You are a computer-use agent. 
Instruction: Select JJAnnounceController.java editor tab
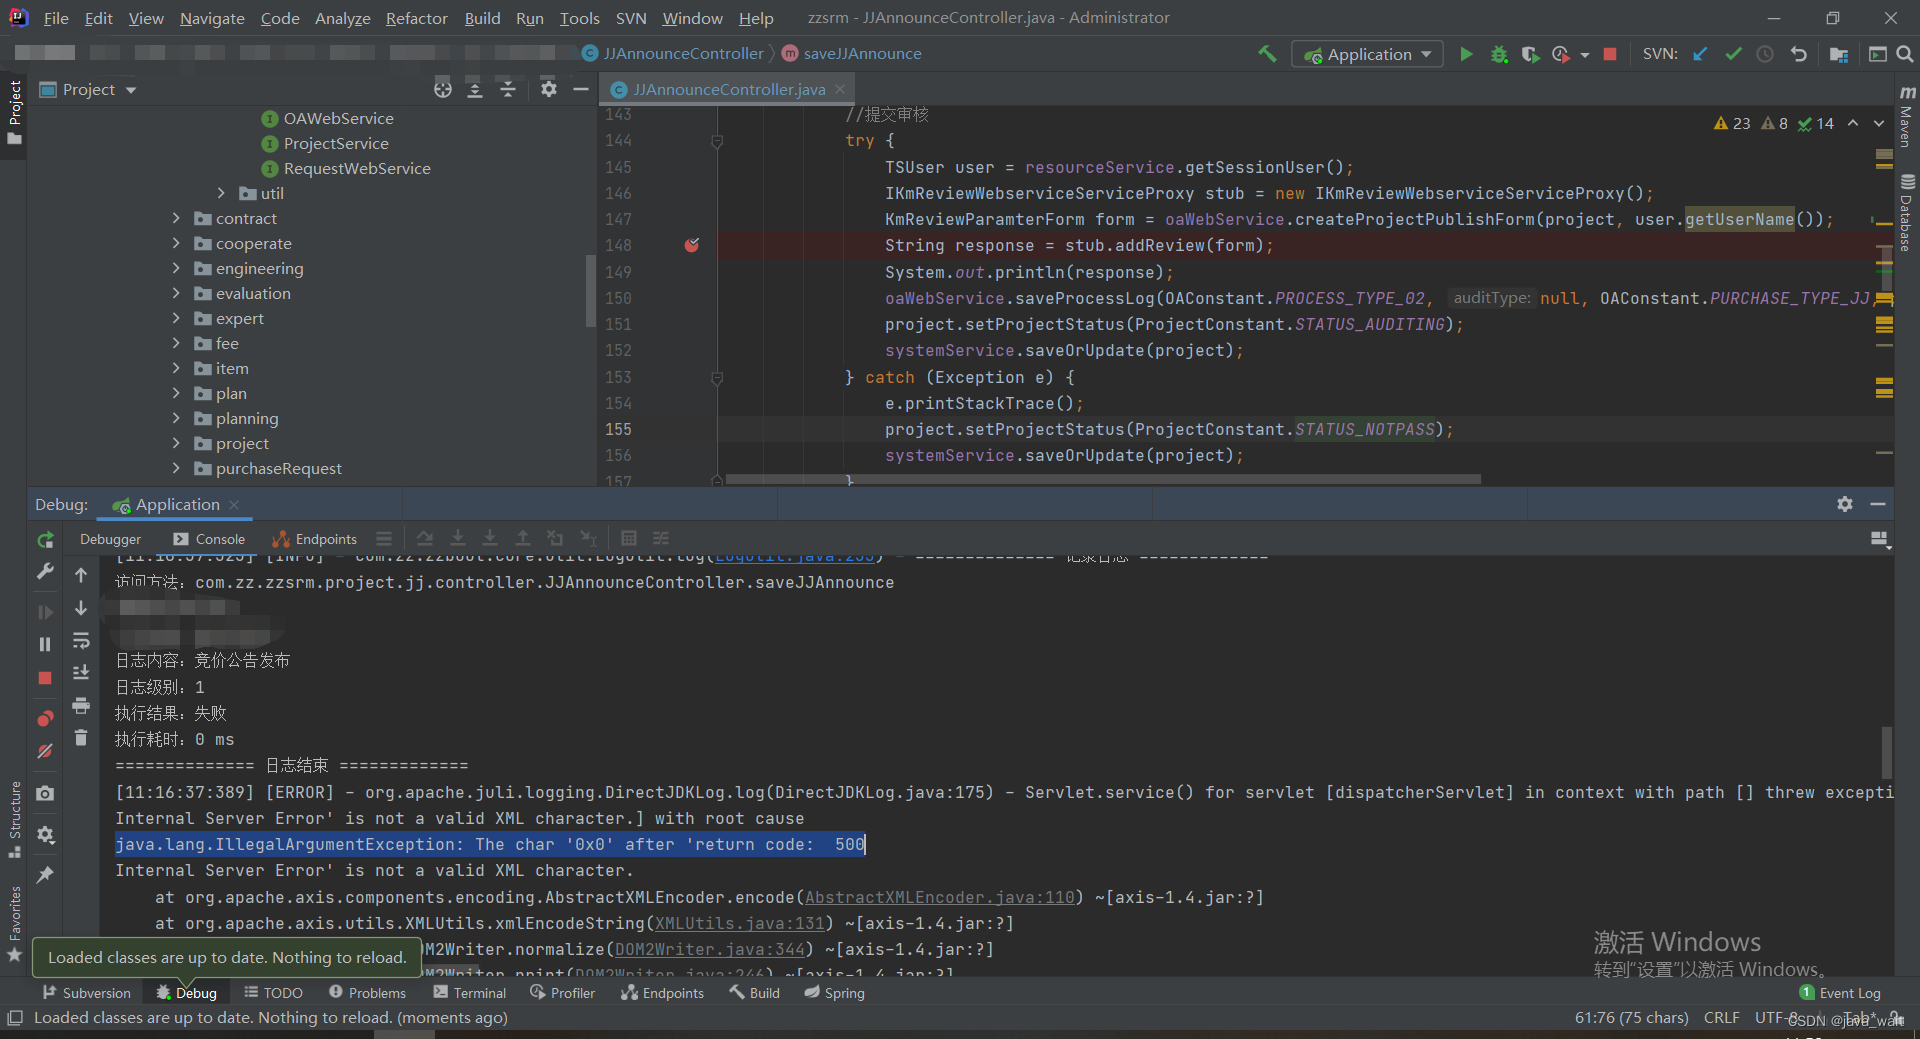tap(729, 89)
